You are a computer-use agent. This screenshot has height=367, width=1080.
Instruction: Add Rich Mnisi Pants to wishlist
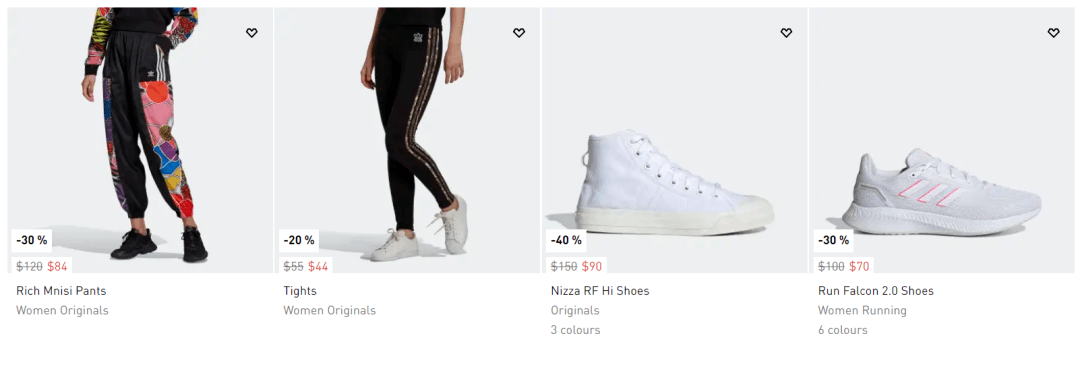point(251,32)
